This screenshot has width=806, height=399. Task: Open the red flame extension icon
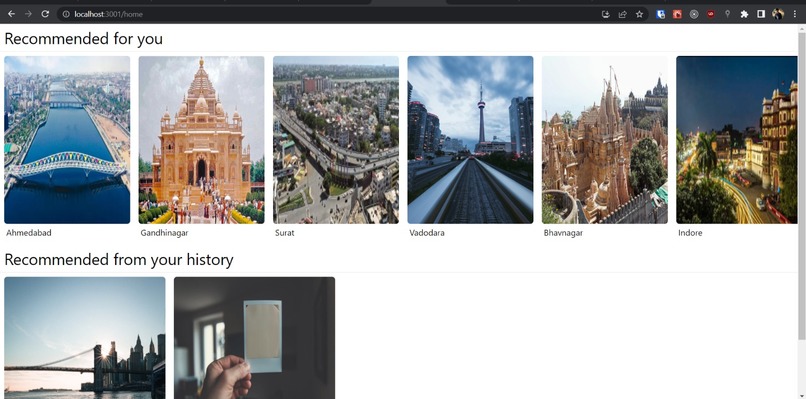tap(677, 14)
